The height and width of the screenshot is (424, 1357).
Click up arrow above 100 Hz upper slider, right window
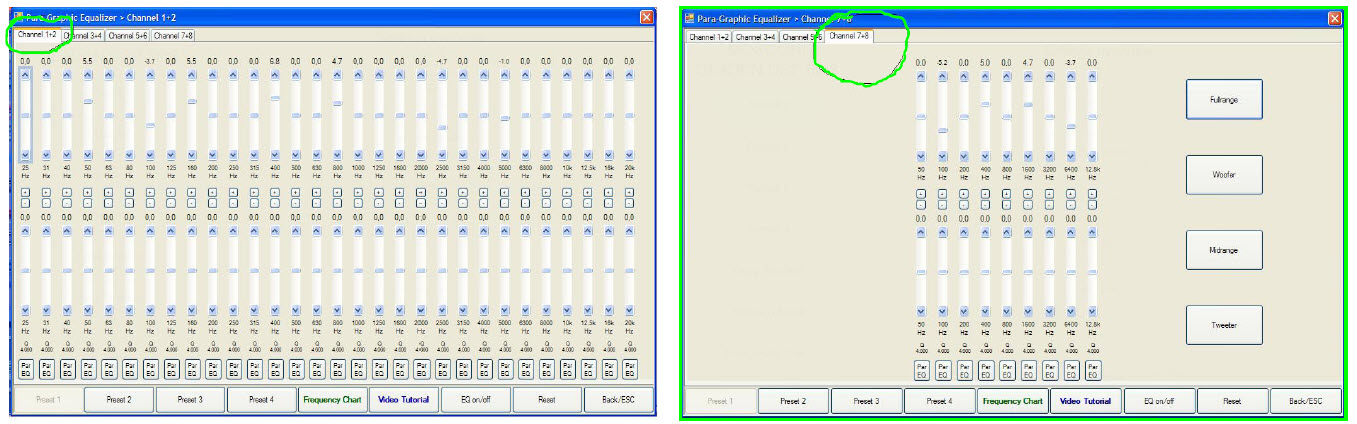click(943, 75)
